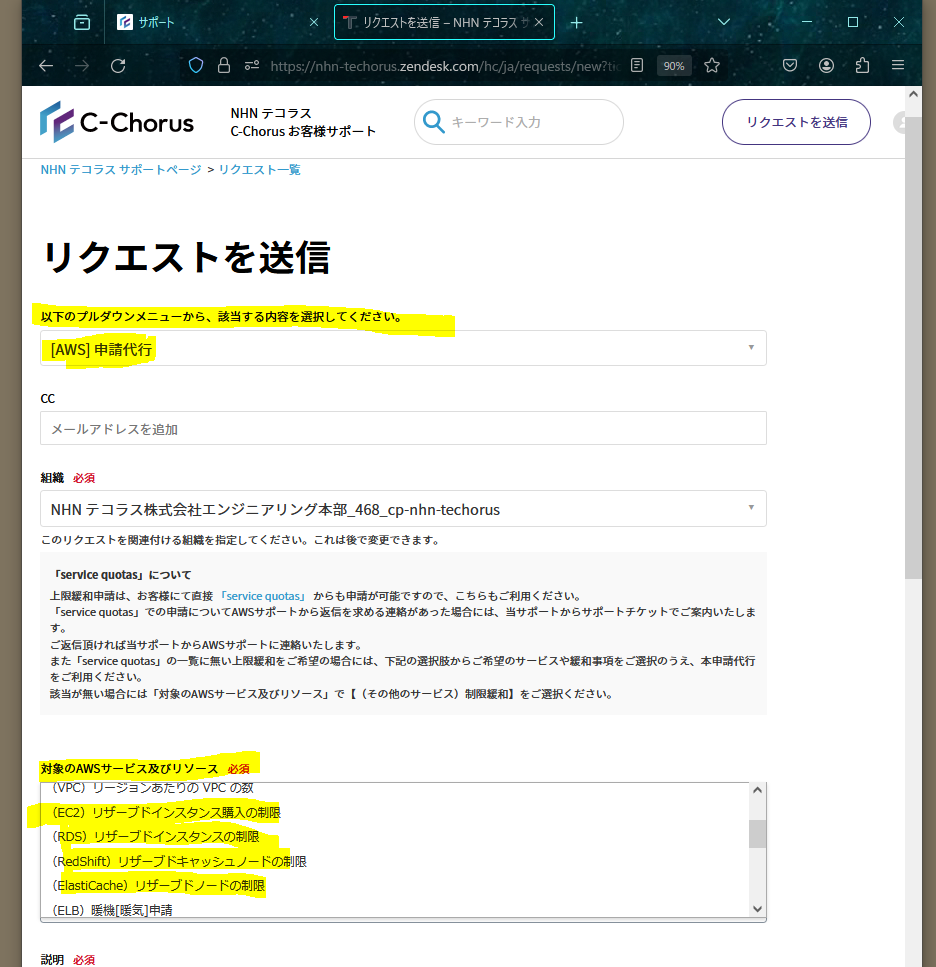This screenshot has width=936, height=967.
Task: Click the リクエストを送信 header button
Action: 796,122
